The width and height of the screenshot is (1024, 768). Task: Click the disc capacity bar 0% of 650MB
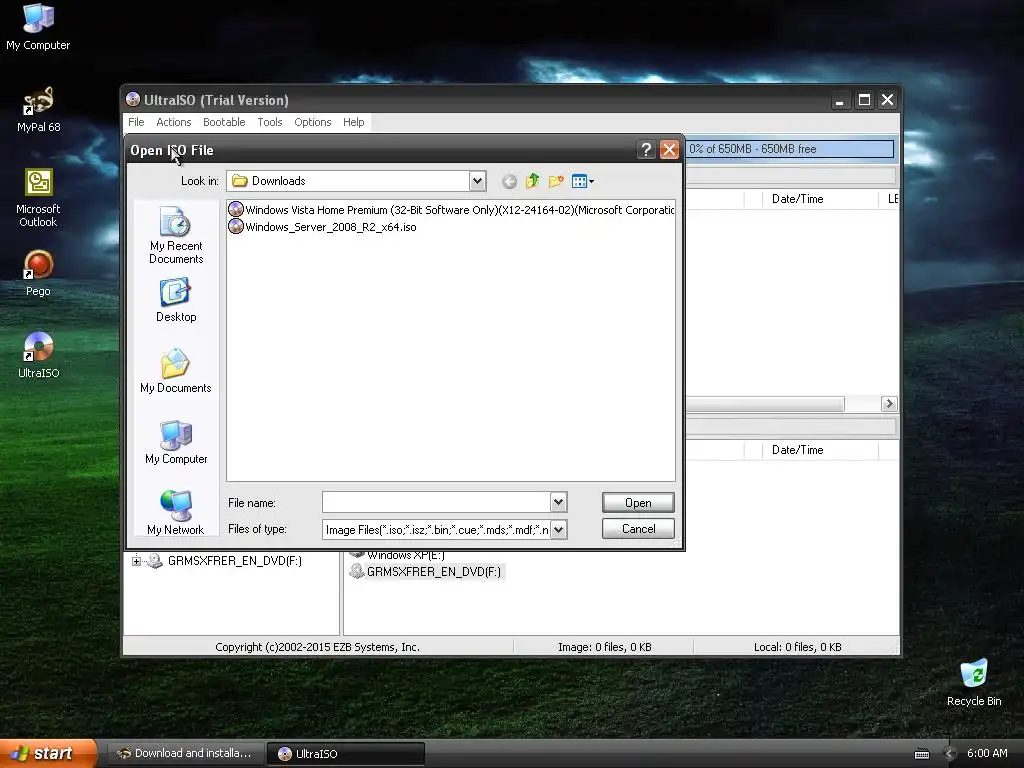790,149
